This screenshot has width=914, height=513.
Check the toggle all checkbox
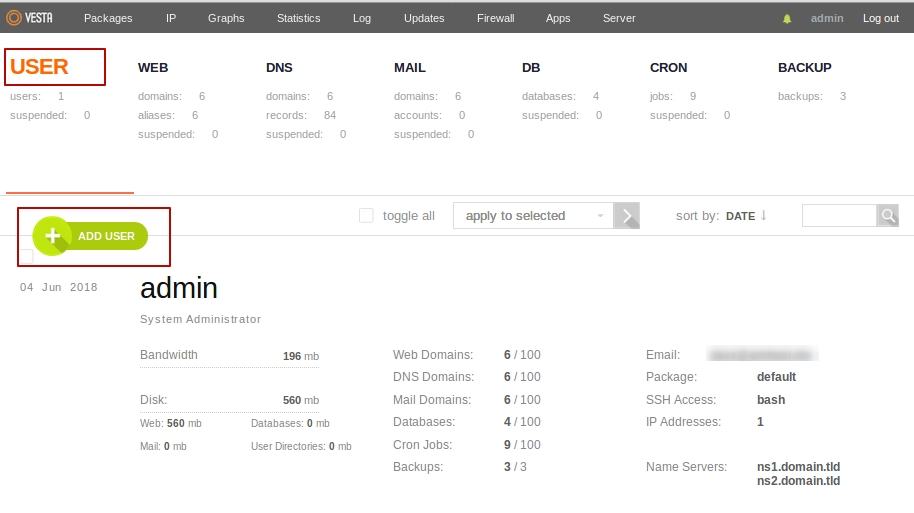366,216
